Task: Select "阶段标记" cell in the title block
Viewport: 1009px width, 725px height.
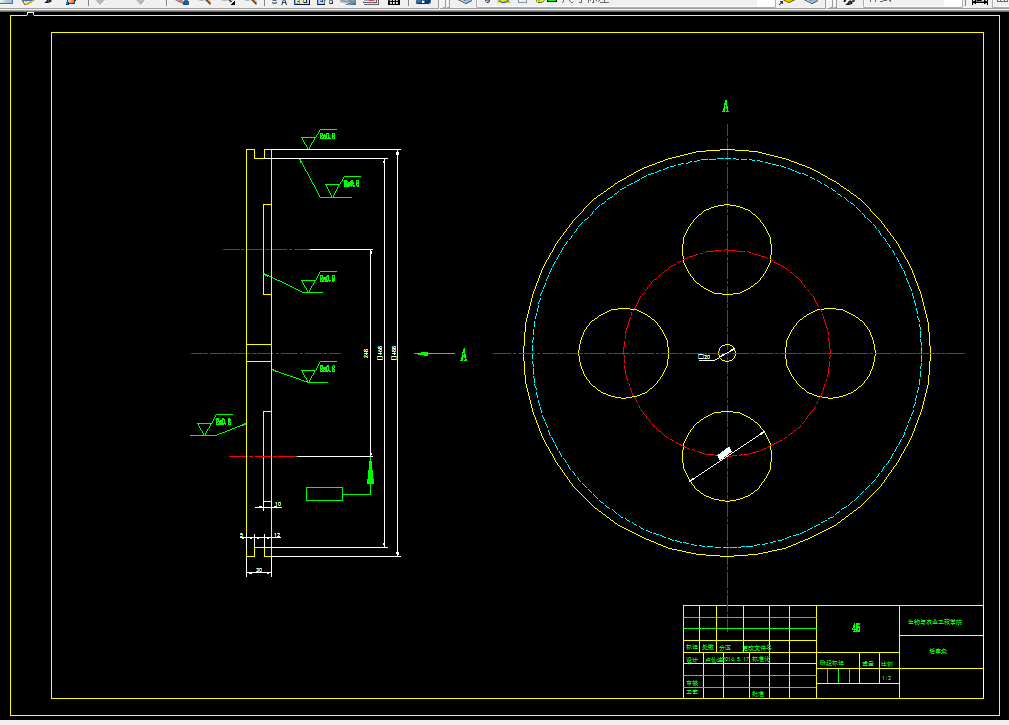Action: (x=832, y=663)
